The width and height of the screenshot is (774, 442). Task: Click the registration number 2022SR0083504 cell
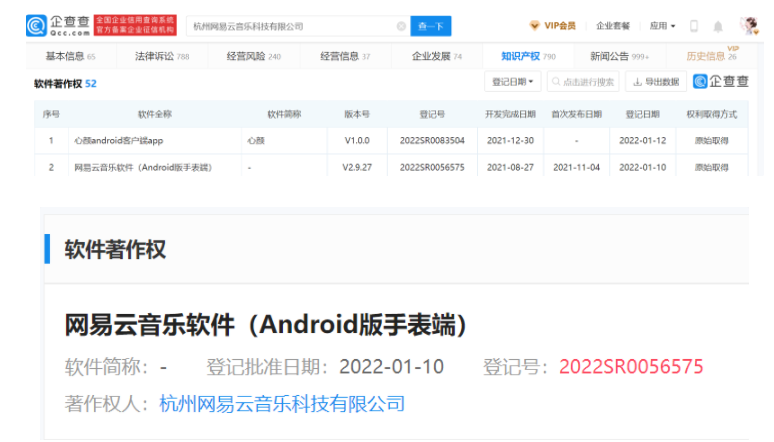coord(432,141)
